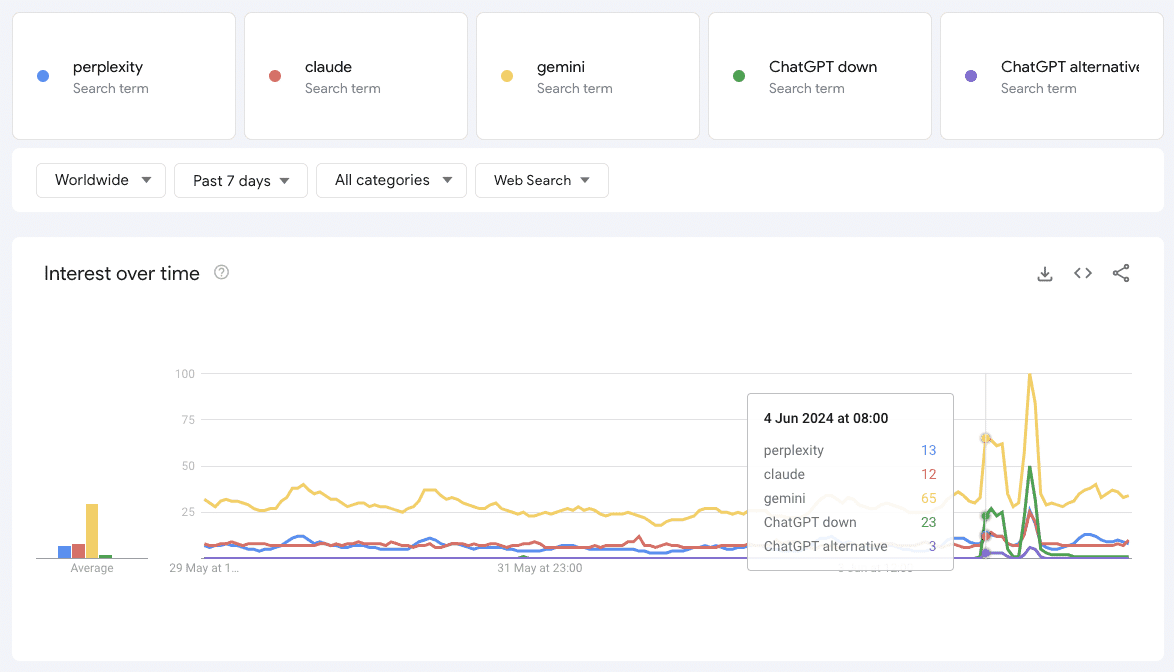Share the Interest over time chart
Image resolution: width=1174 pixels, height=672 pixels.
(1121, 274)
